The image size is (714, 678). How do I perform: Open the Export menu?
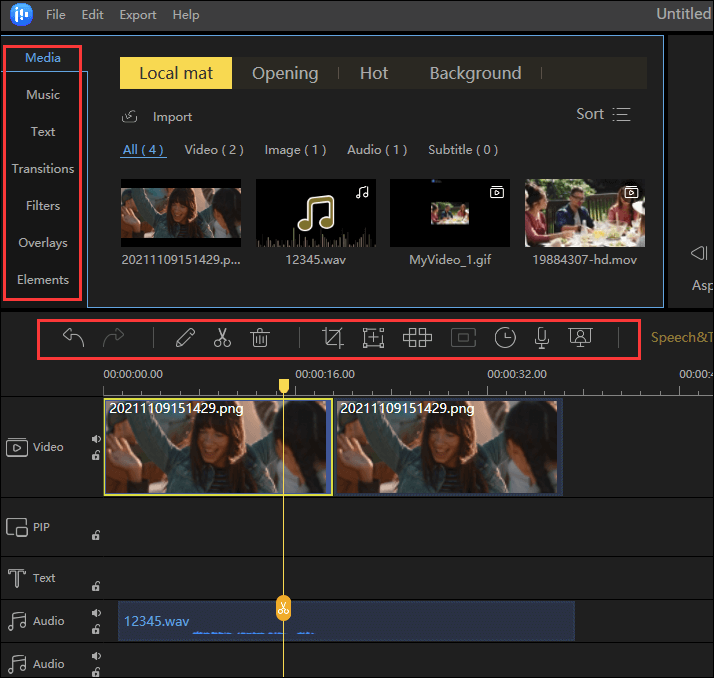137,15
